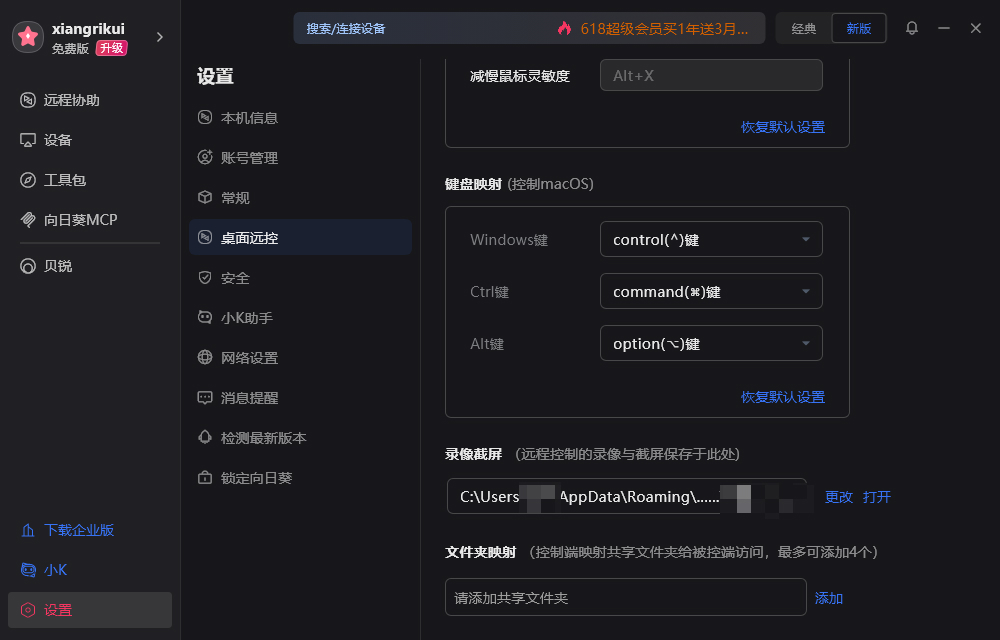Click 恢复默认设置 under keyboard mapping
The width and height of the screenshot is (1000, 640).
(783, 397)
